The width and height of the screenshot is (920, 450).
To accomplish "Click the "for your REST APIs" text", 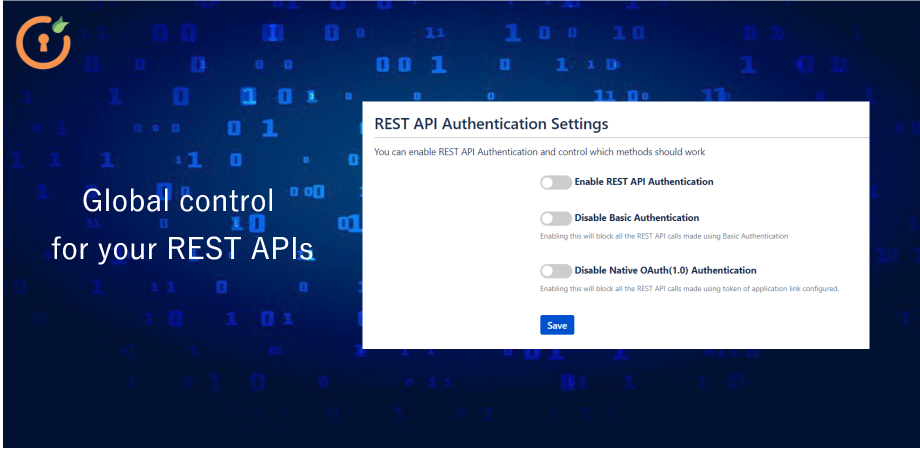I will (183, 248).
